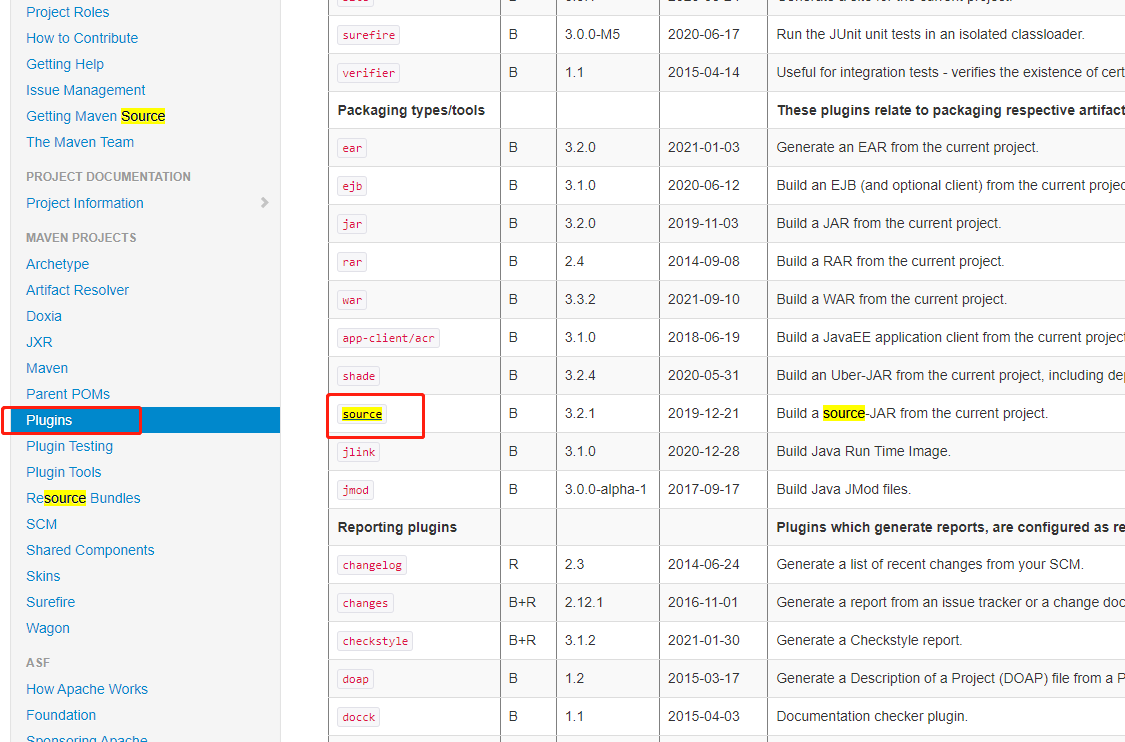The image size is (1125, 742).
Task: Select the Packaging types/tools section heading
Action: click(x=411, y=111)
